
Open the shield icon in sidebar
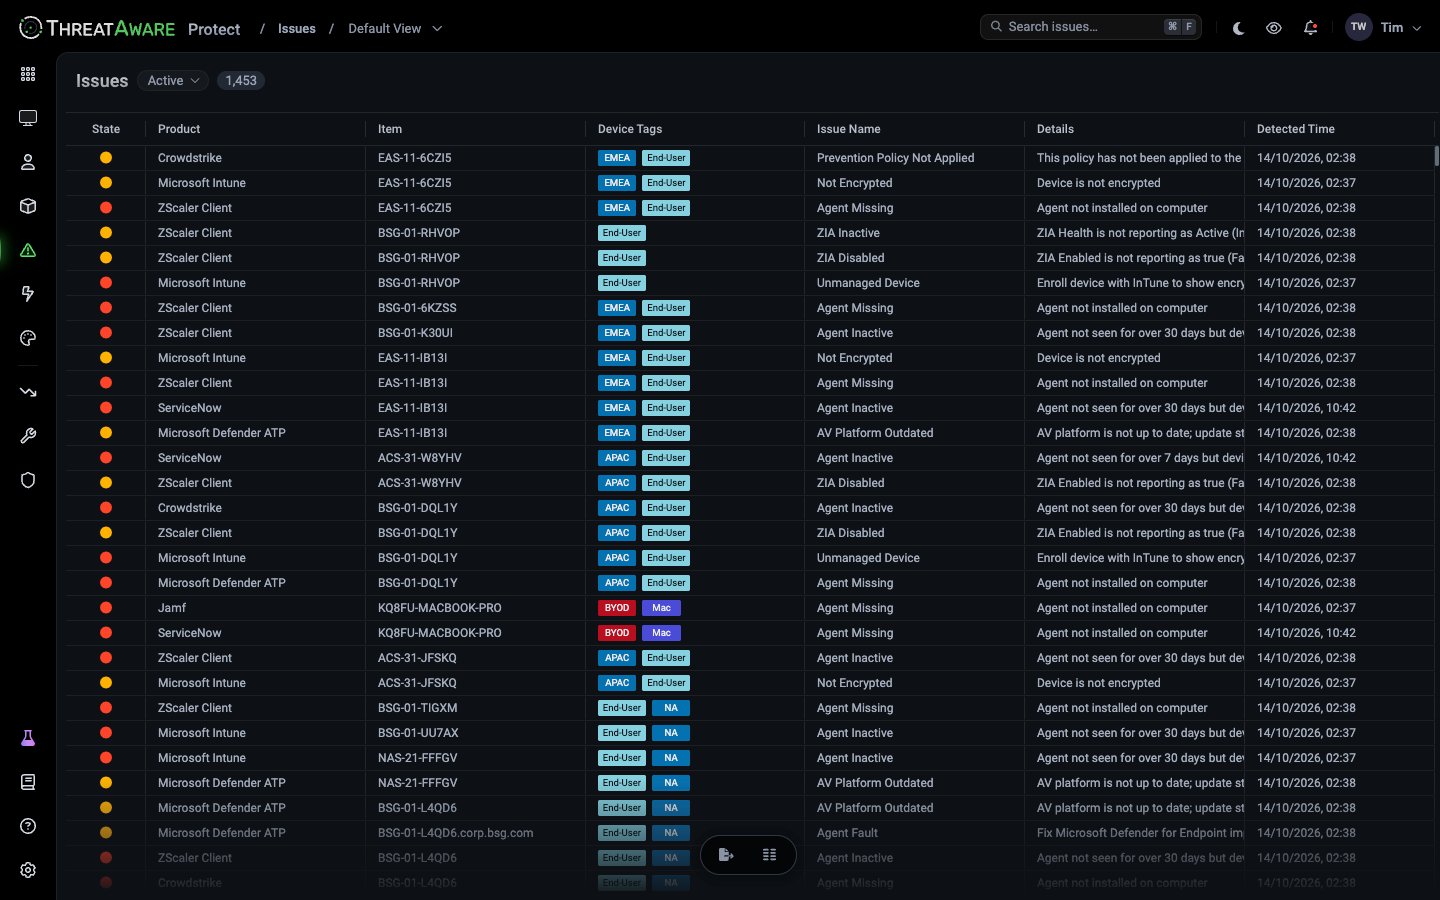28,480
